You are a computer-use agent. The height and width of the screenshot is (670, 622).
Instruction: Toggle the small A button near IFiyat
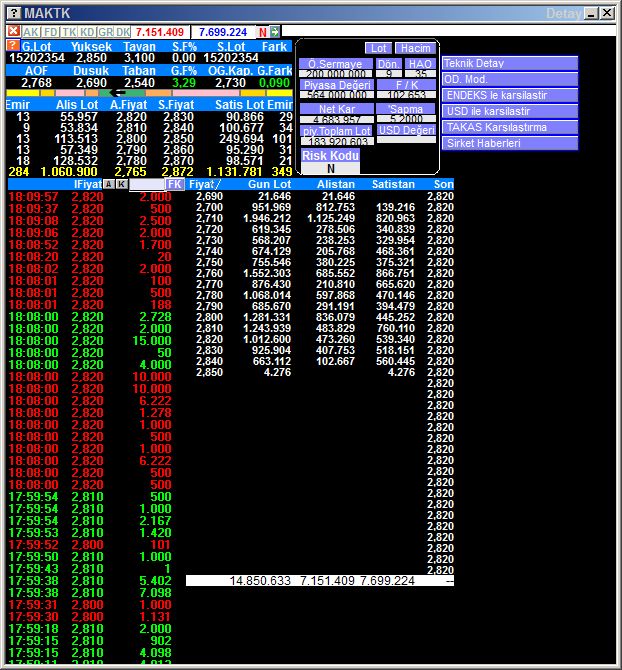[108, 184]
